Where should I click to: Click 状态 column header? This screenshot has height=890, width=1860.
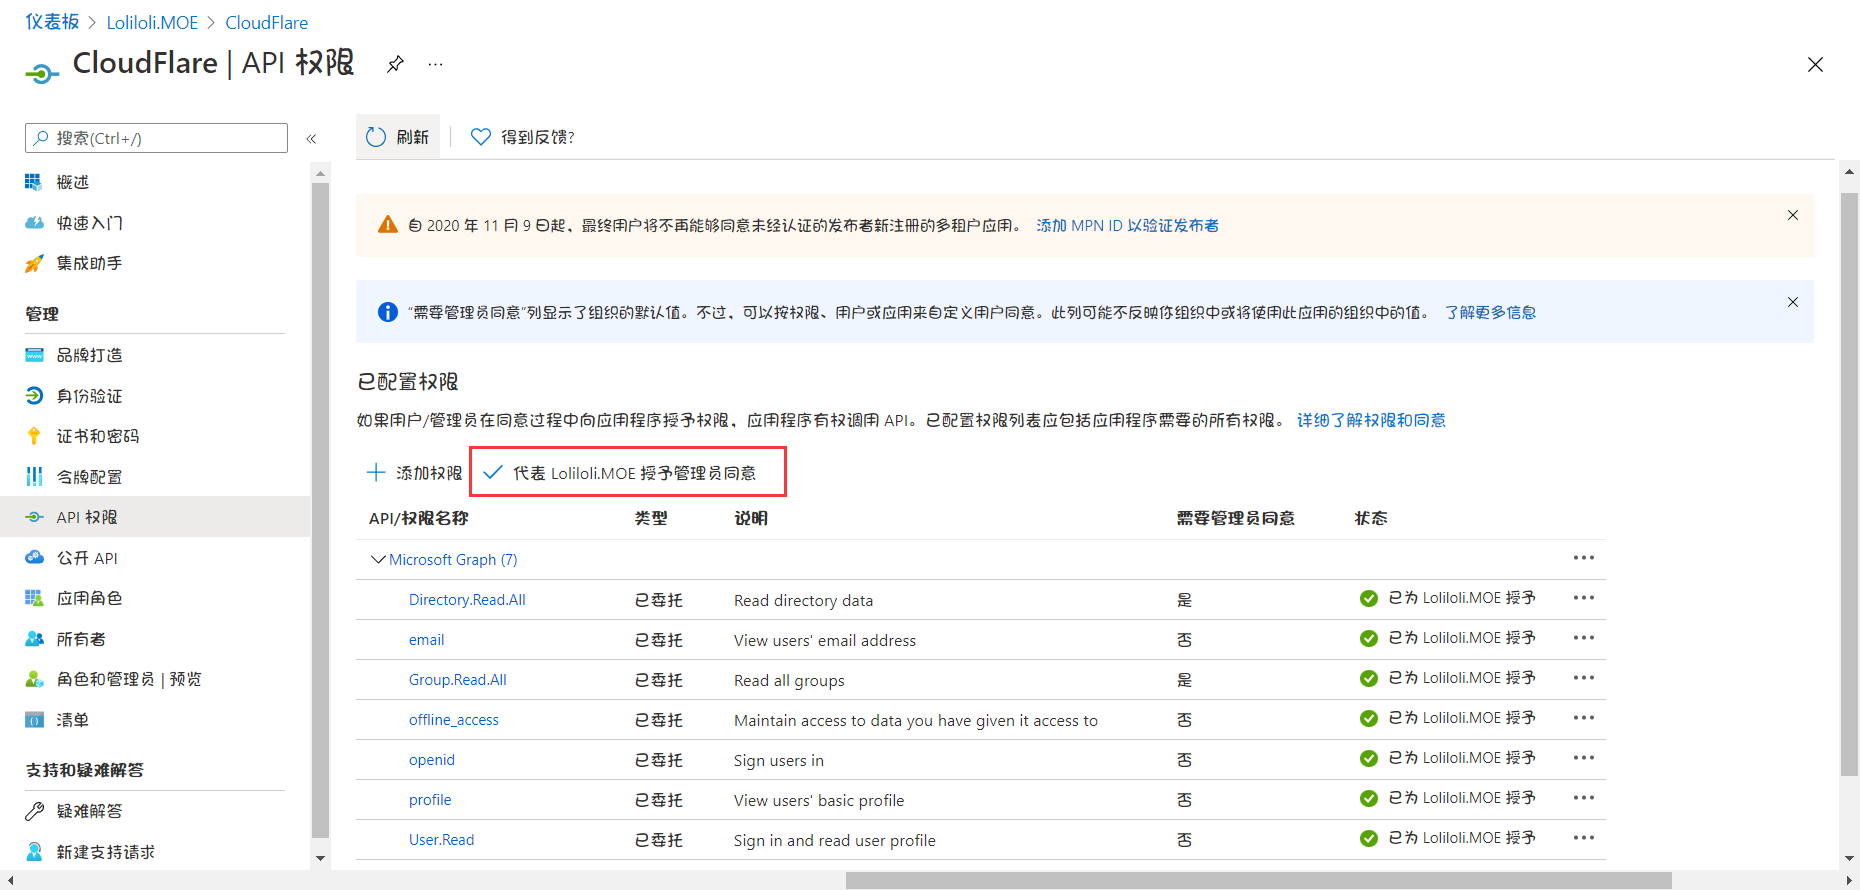point(1371,518)
